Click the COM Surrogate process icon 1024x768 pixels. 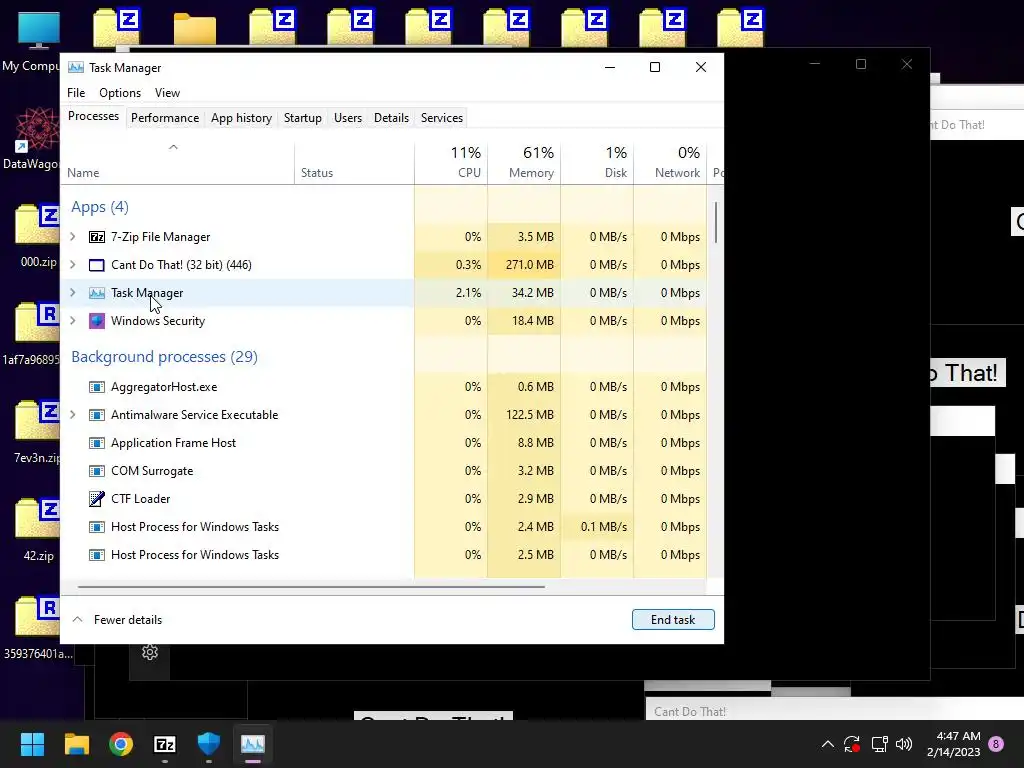point(97,472)
